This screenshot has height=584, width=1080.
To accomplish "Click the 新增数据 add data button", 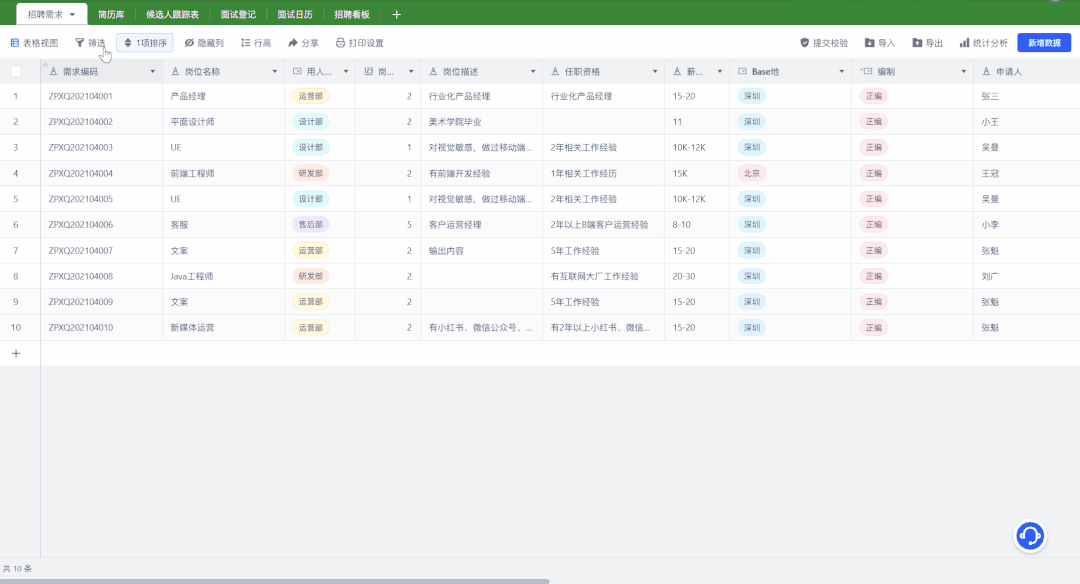I will (1044, 43).
